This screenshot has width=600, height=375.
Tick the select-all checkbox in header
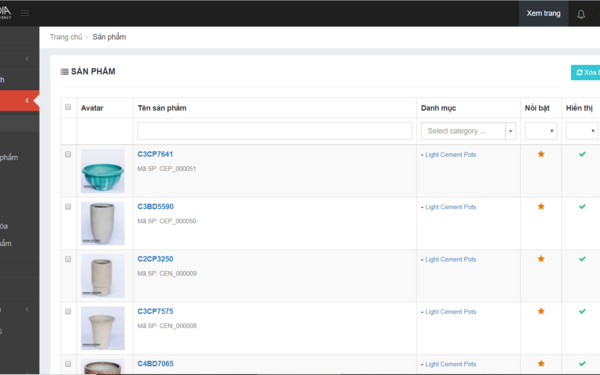[x=68, y=107]
